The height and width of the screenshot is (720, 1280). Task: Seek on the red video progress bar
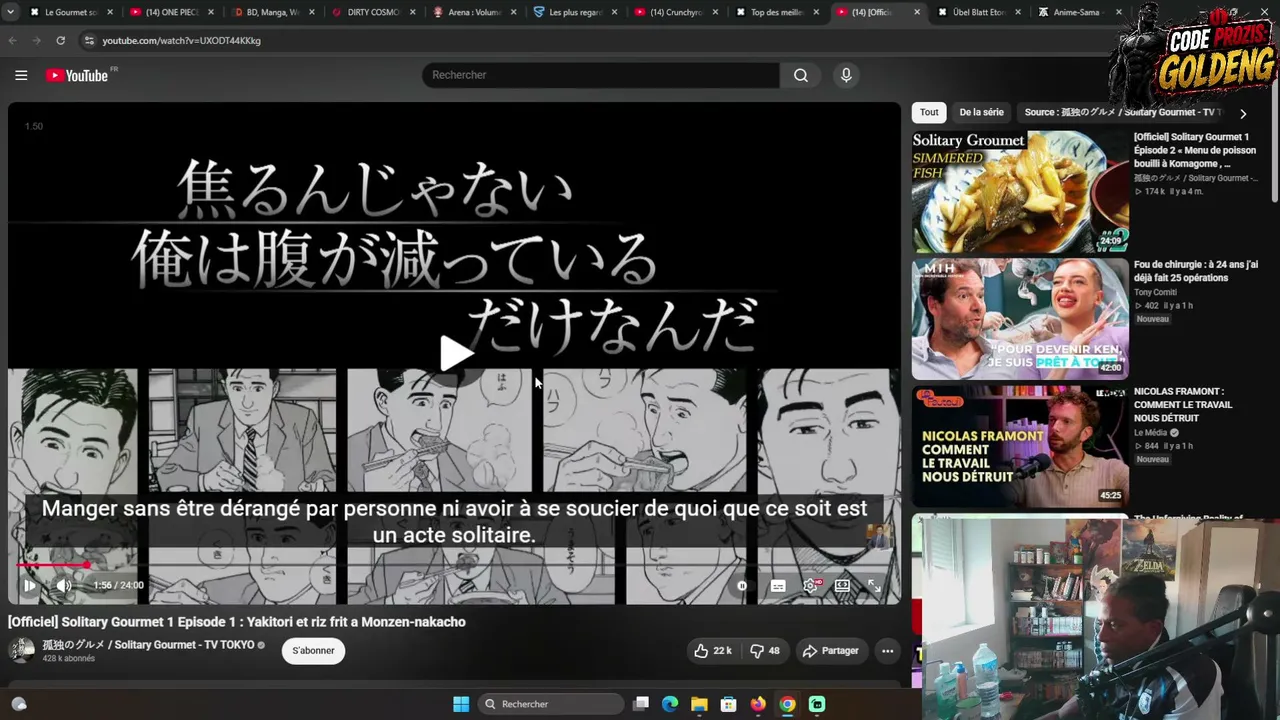pos(454,566)
